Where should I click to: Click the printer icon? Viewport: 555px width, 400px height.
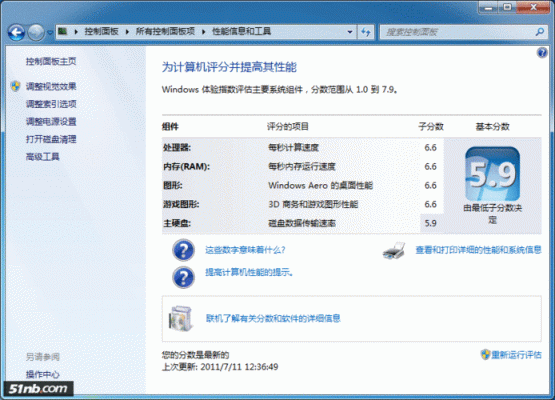point(394,251)
